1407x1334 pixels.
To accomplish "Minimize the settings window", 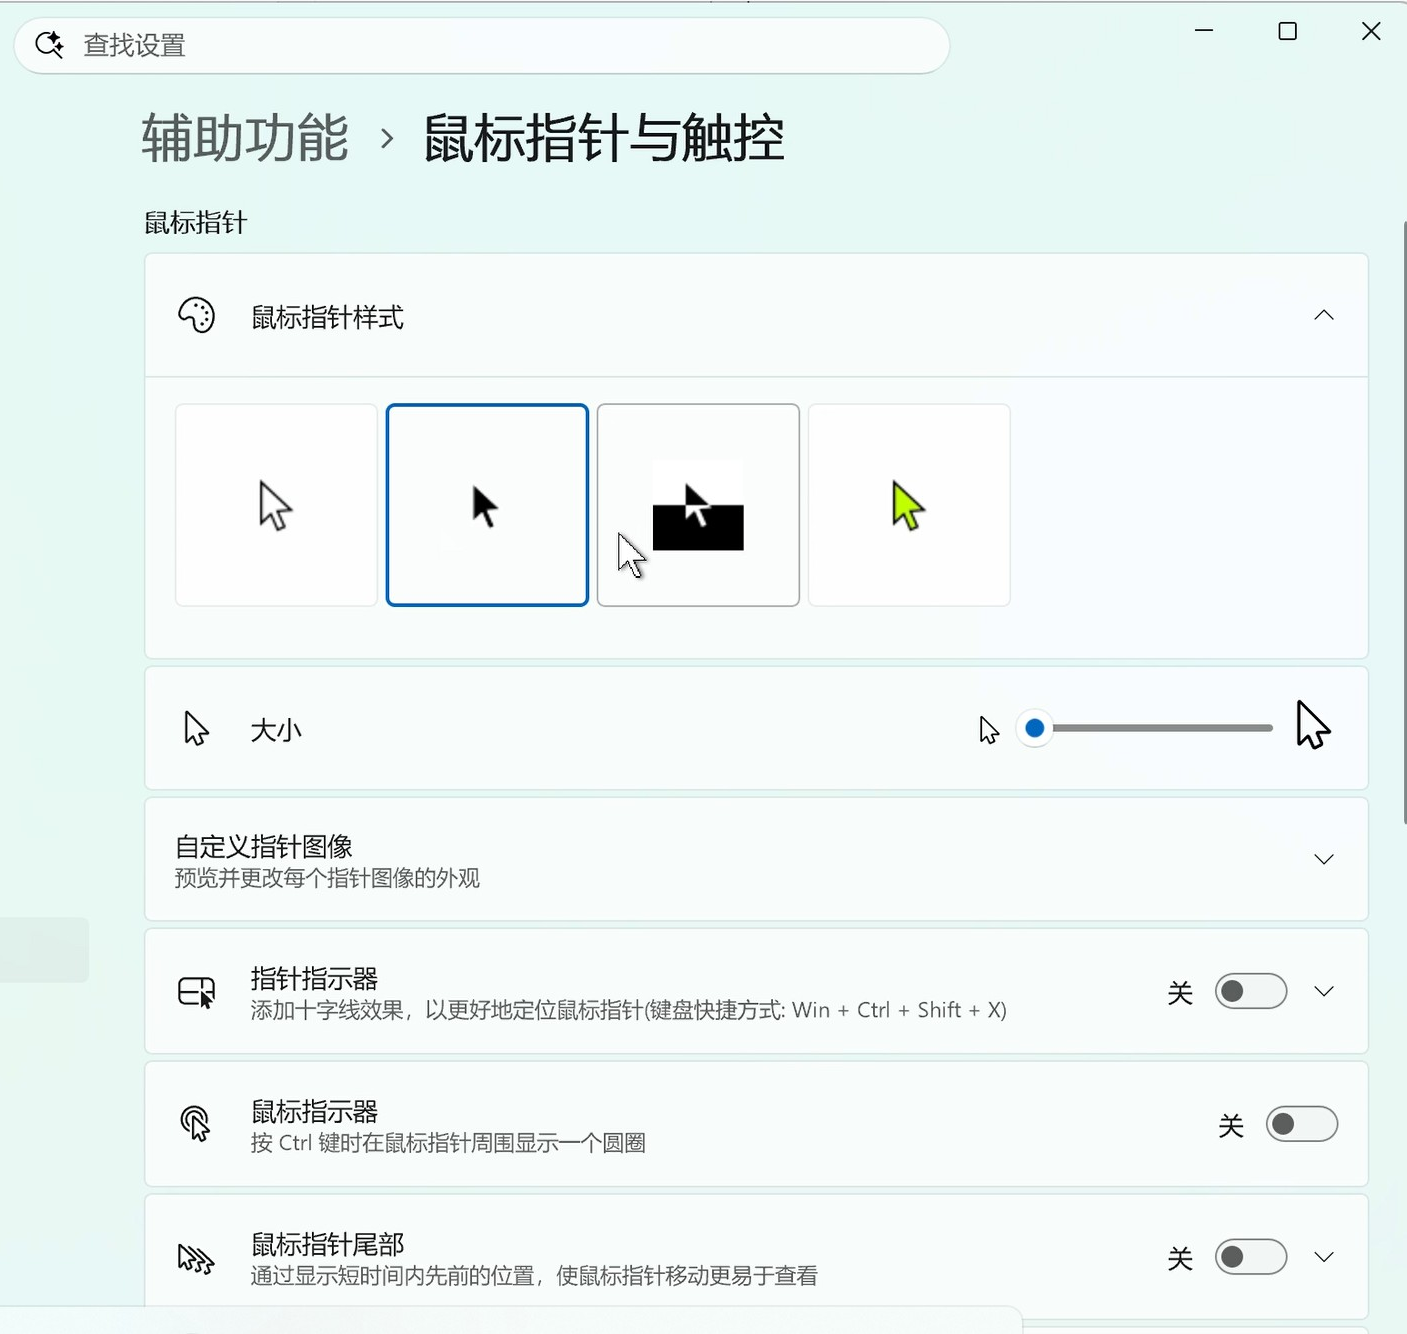I will (x=1204, y=31).
